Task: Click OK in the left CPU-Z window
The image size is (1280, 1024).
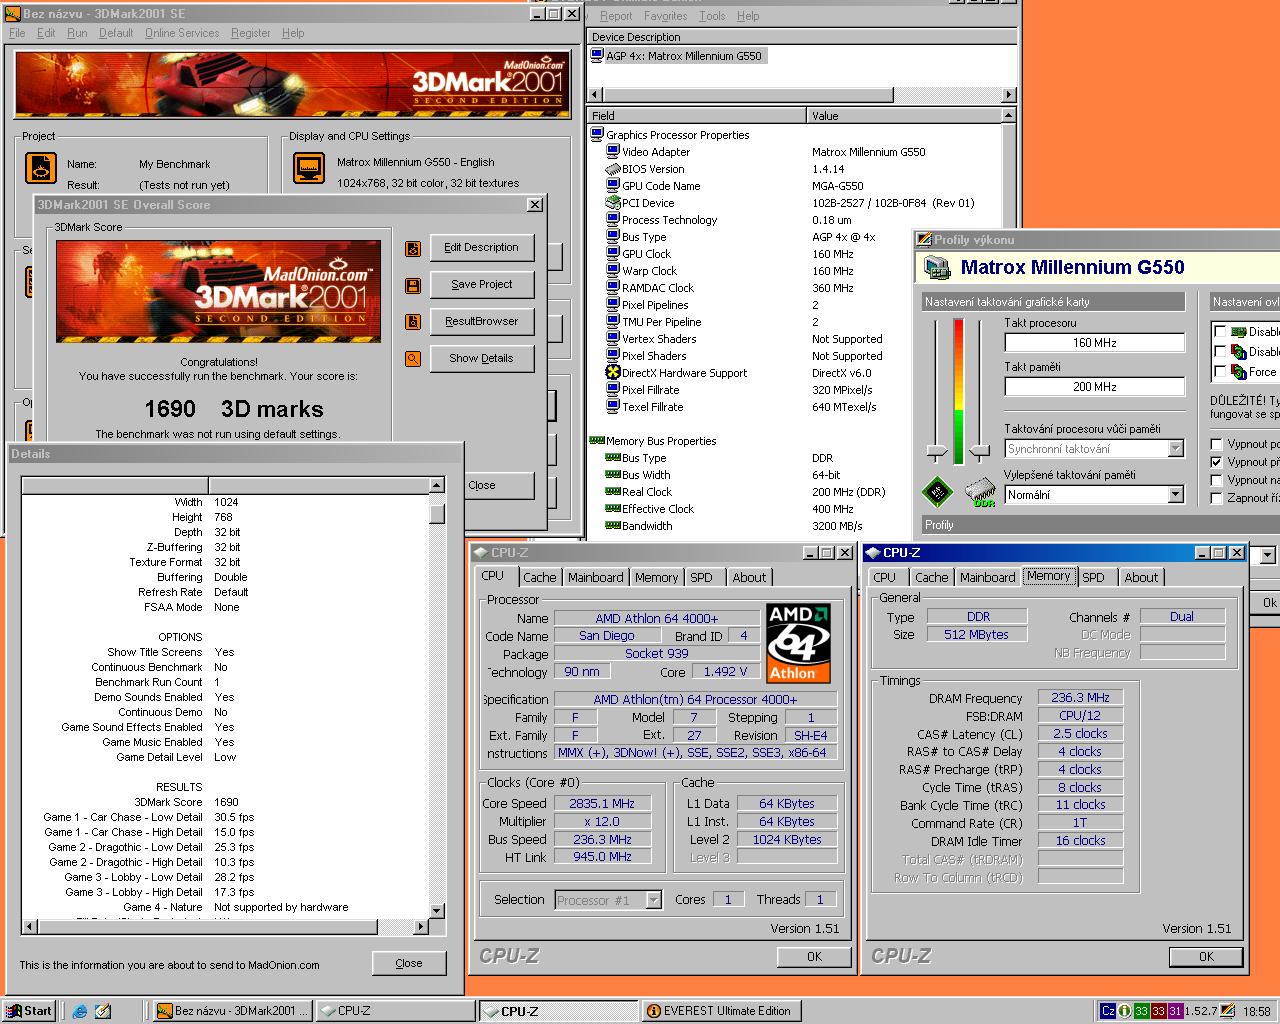Action: tap(814, 957)
